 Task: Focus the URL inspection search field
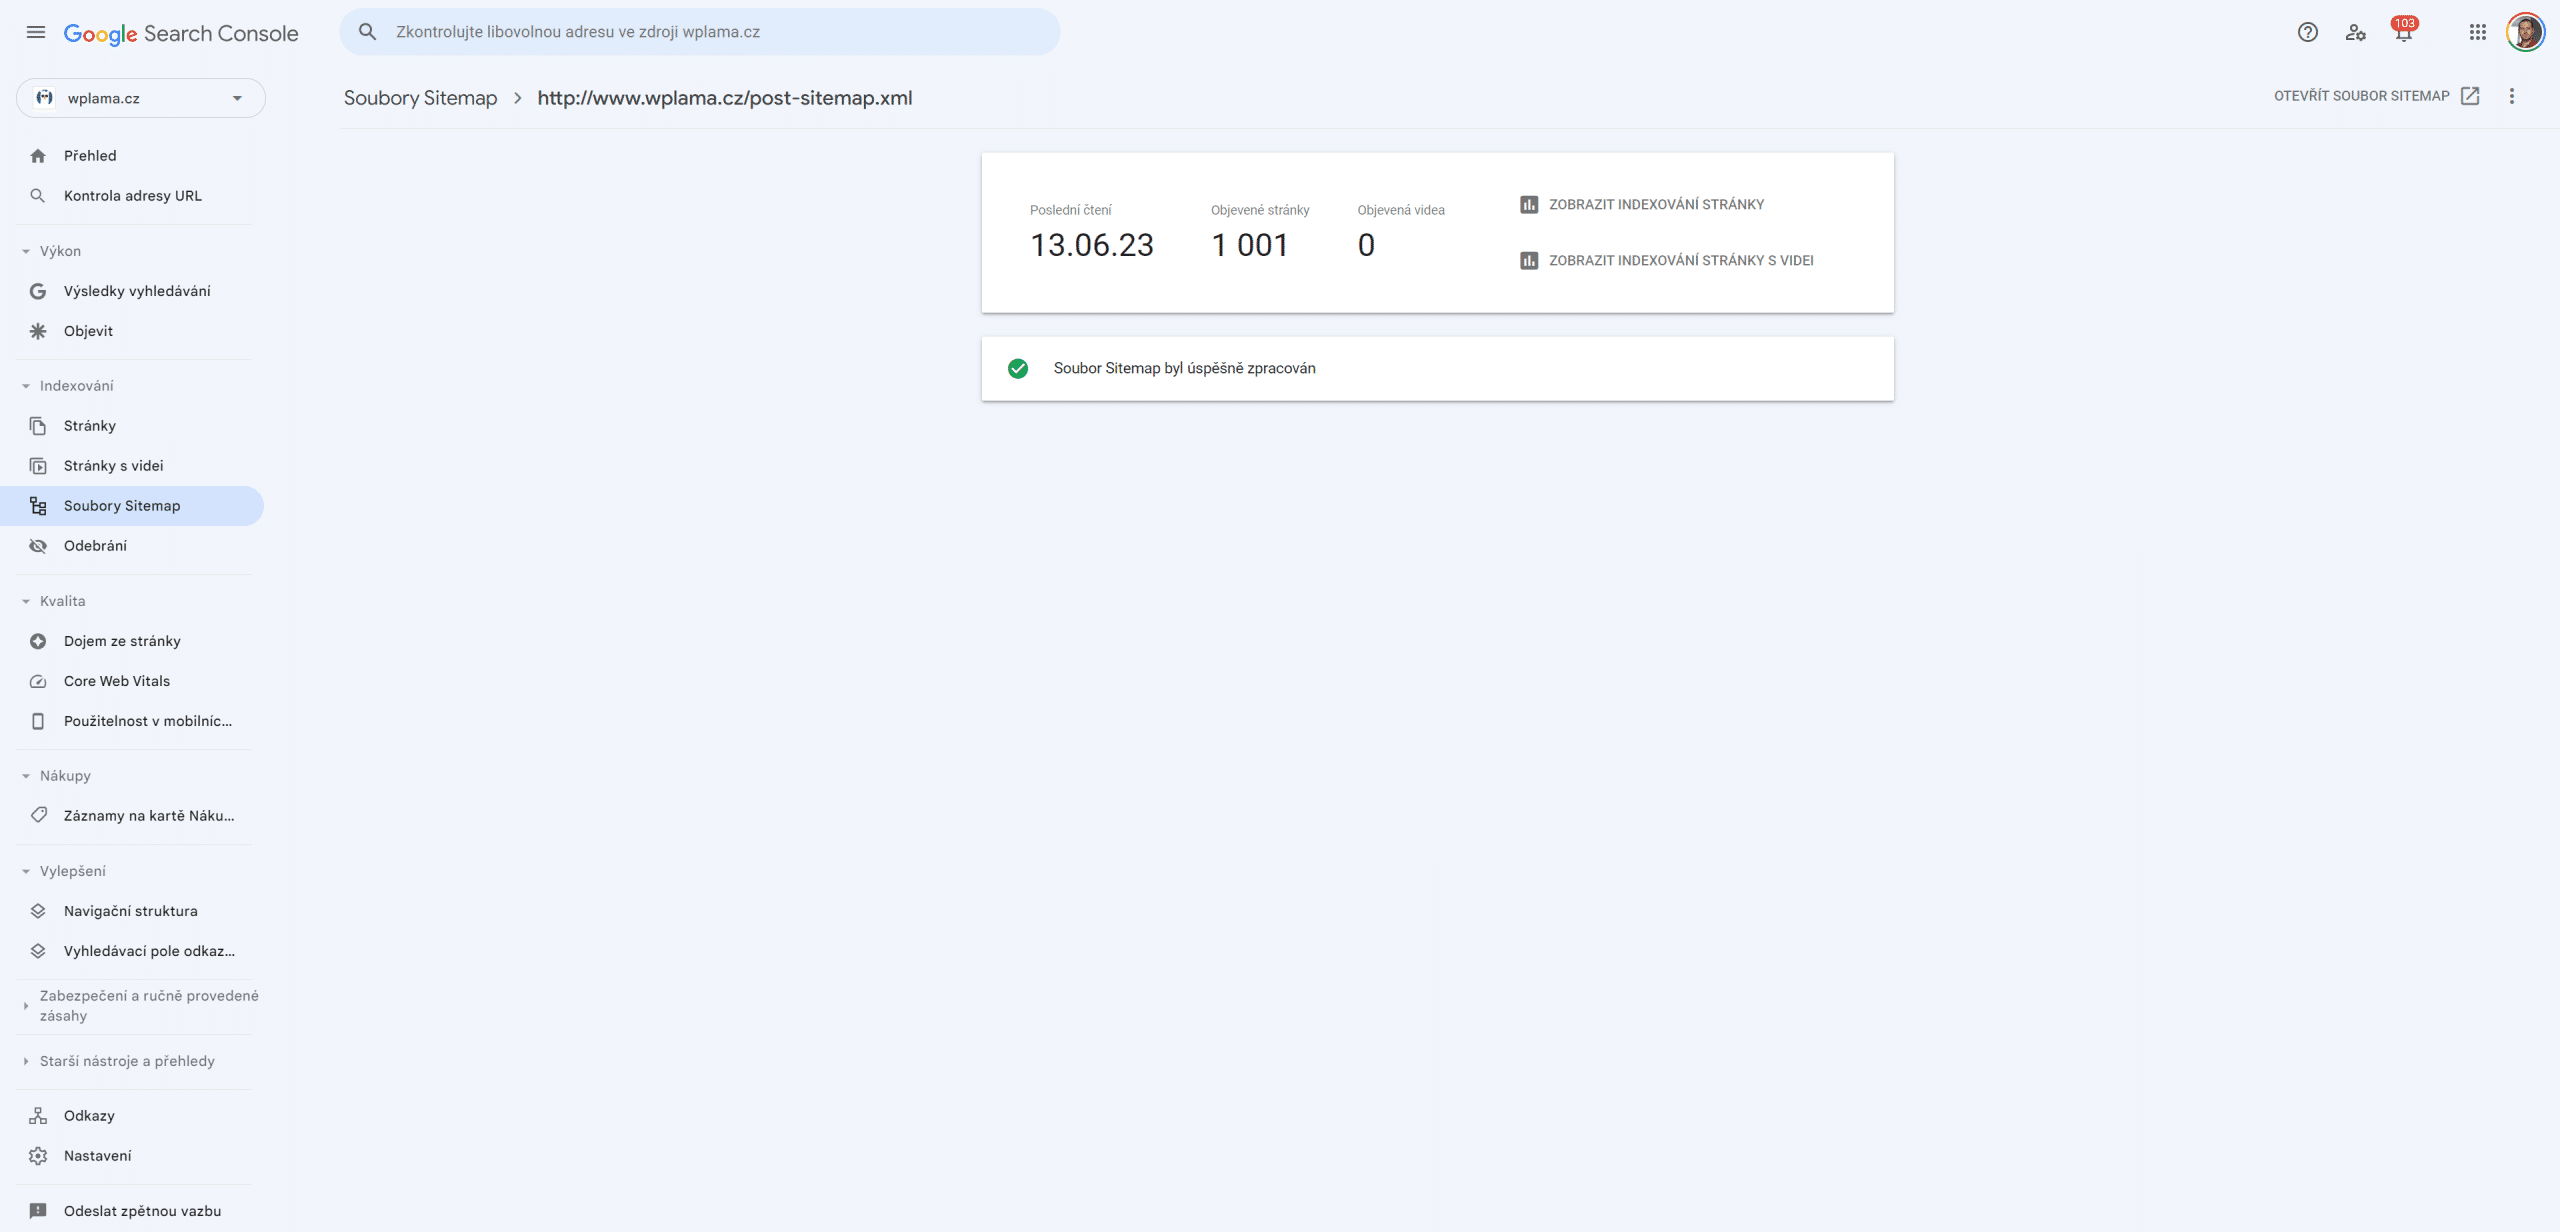[x=700, y=32]
